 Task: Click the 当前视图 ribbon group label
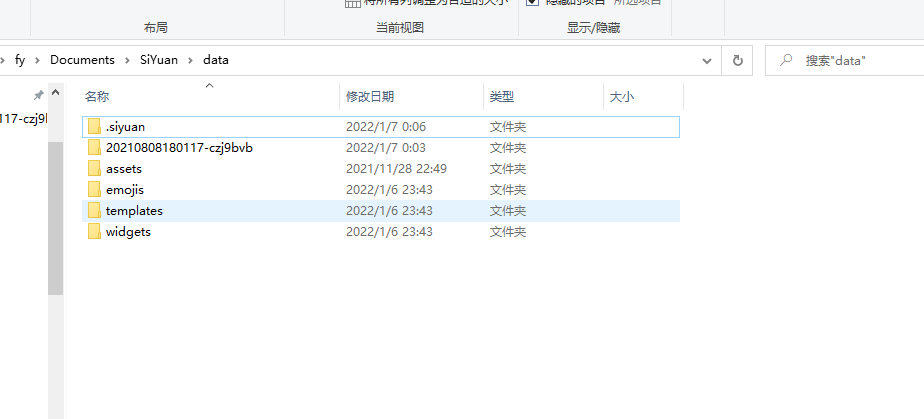[x=400, y=27]
